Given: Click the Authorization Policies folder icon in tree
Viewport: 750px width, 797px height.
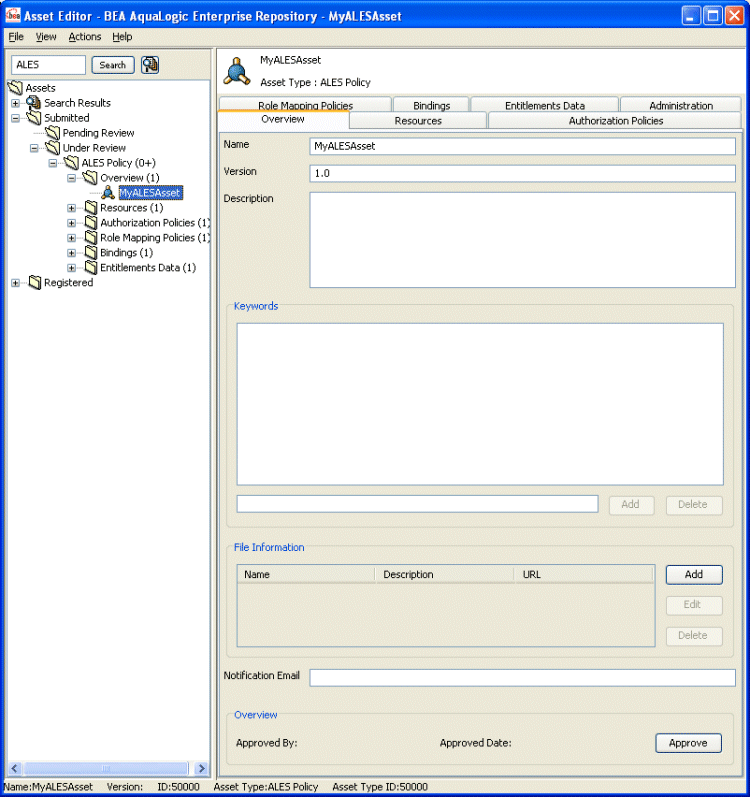Looking at the screenshot, I should click(x=91, y=223).
